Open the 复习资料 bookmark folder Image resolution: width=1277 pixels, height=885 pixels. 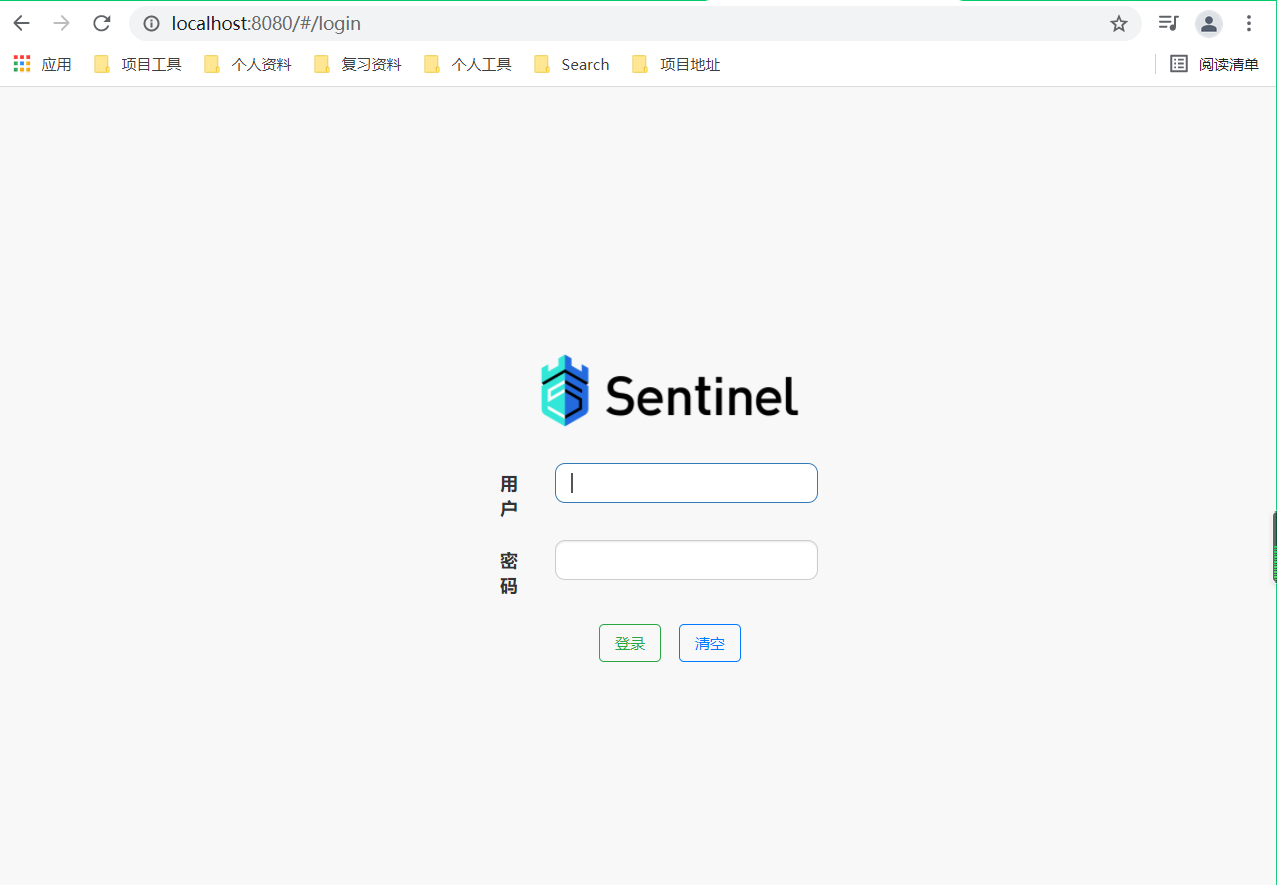click(358, 64)
